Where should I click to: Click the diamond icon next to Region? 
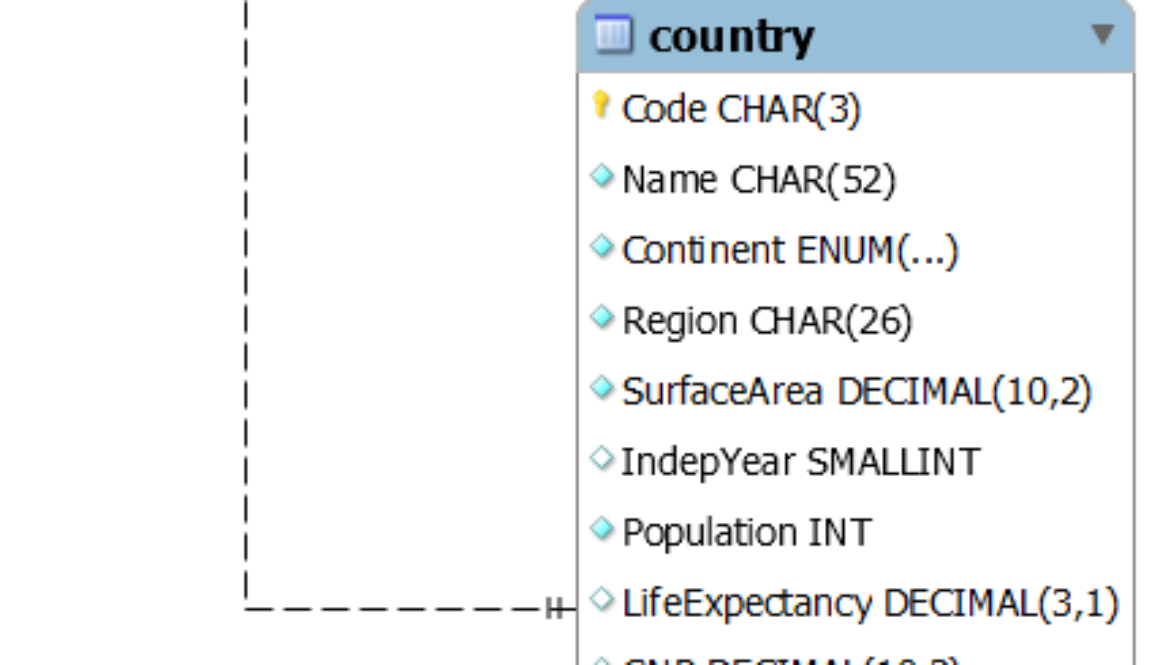tap(601, 318)
